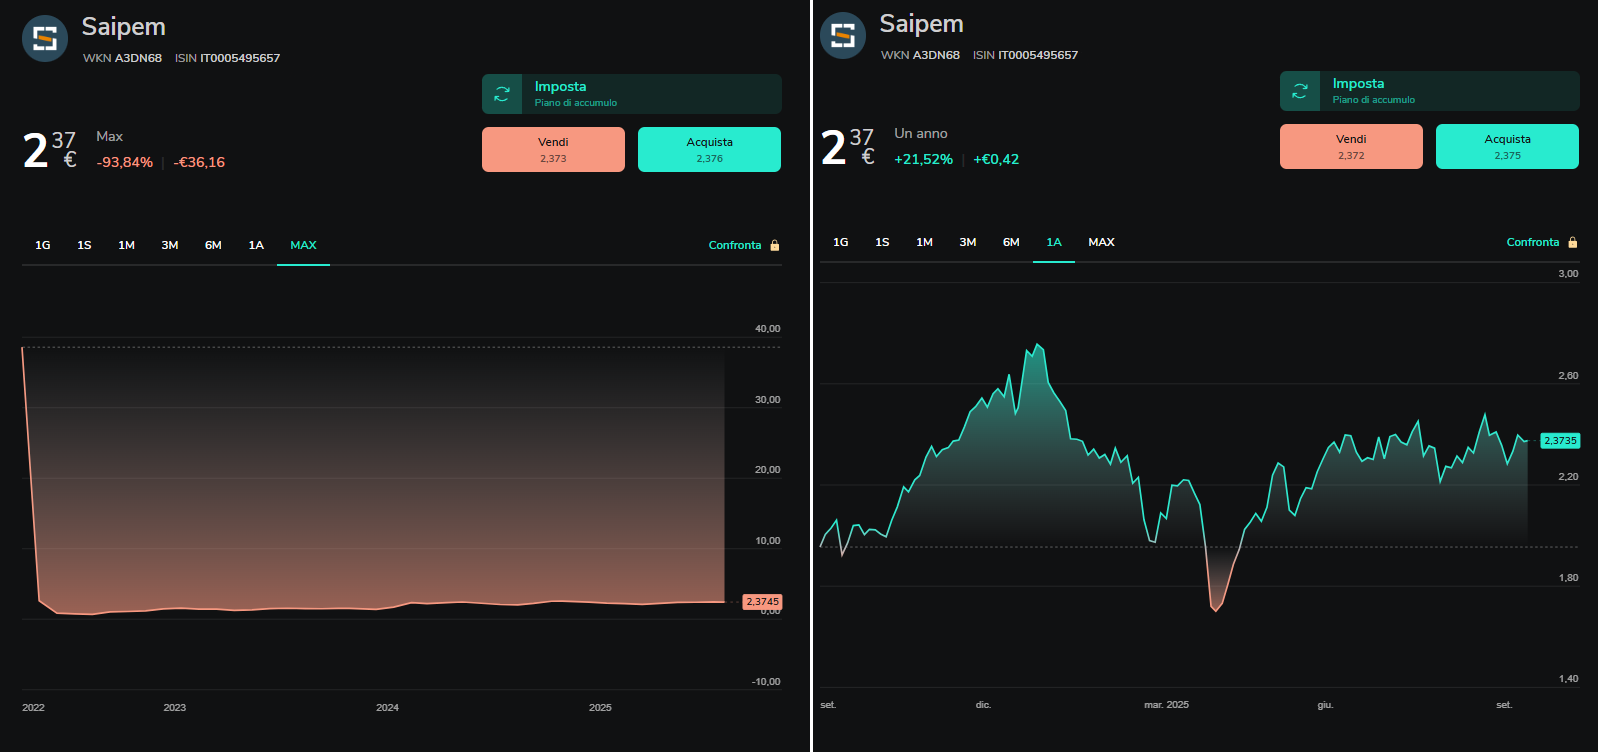Viewport: 1598px width, 752px height.
Task: Click the lock icon next to left Confronta
Action: (x=775, y=245)
